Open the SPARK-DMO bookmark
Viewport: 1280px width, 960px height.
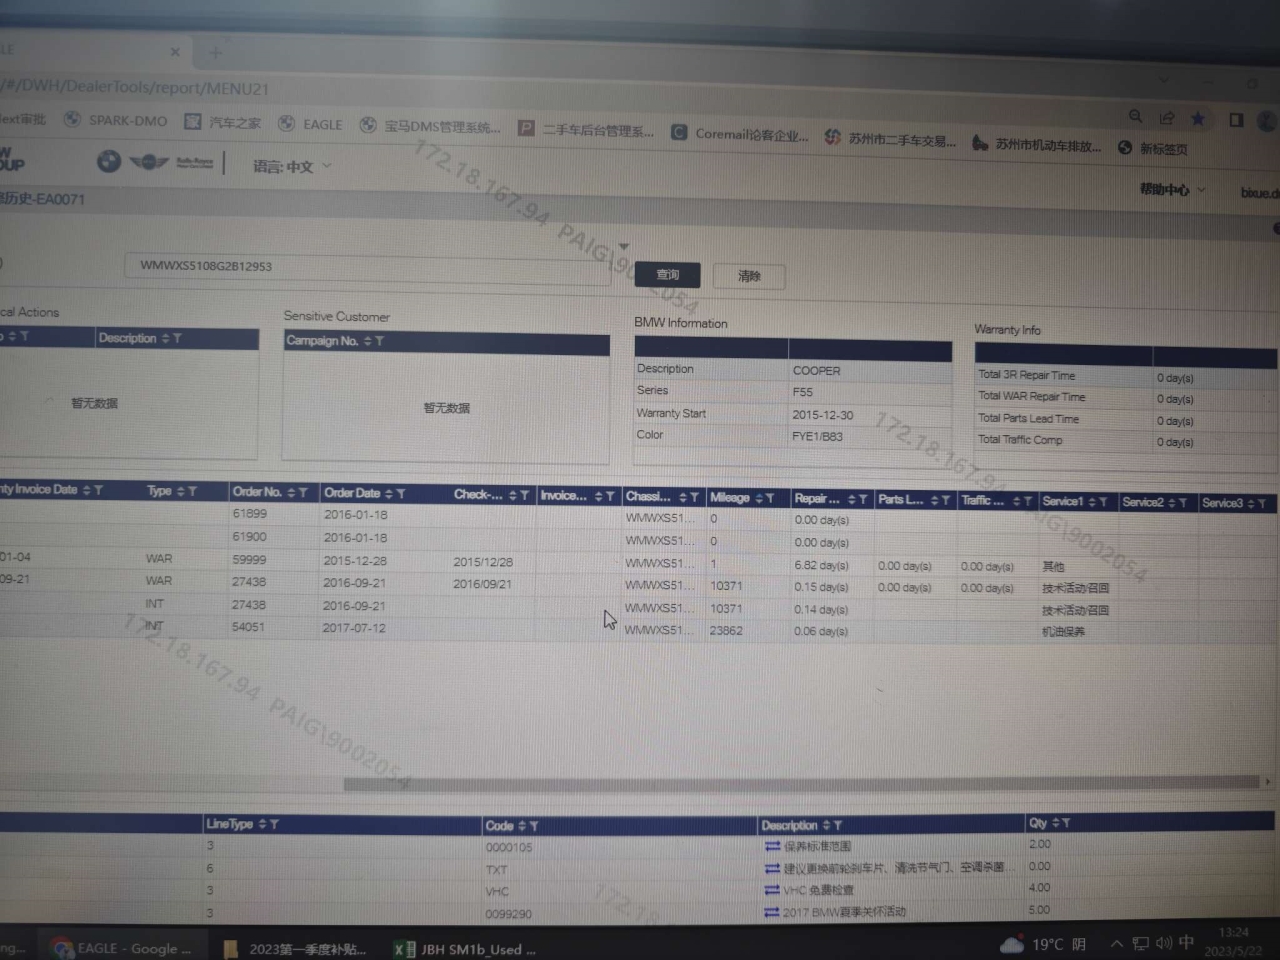[x=116, y=120]
